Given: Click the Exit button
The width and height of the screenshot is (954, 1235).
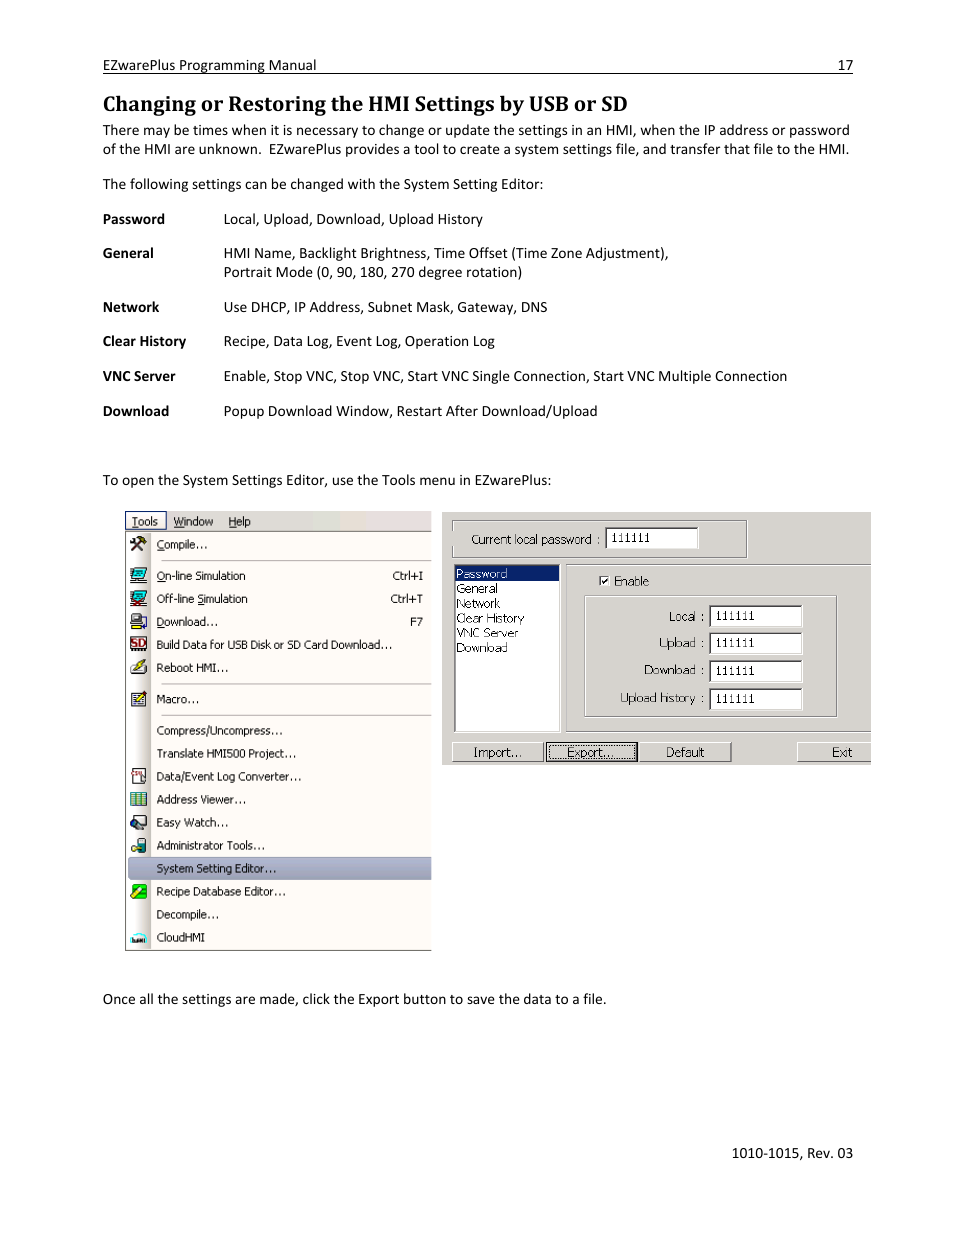Looking at the screenshot, I should [834, 752].
